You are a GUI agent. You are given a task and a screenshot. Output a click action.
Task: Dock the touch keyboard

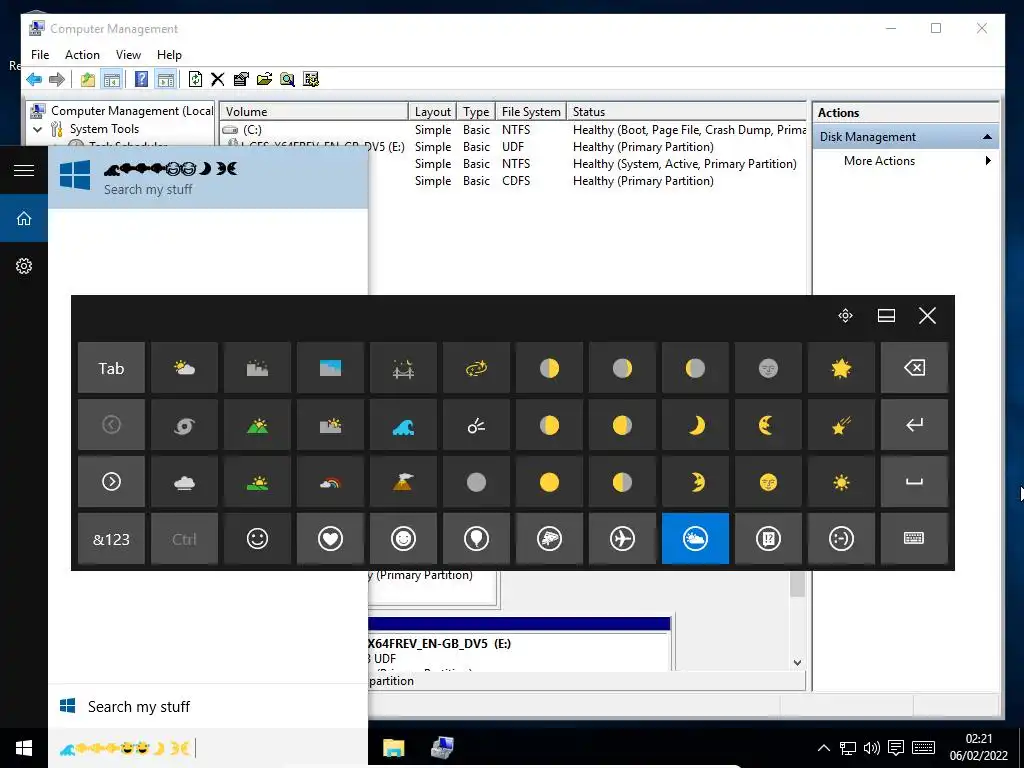pos(886,316)
